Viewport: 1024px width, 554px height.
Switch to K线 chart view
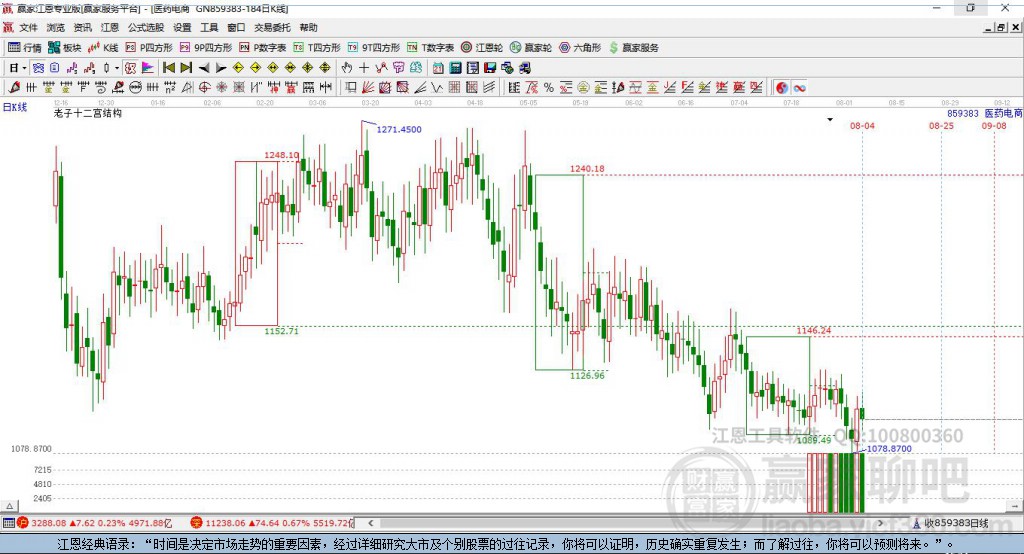(103, 48)
